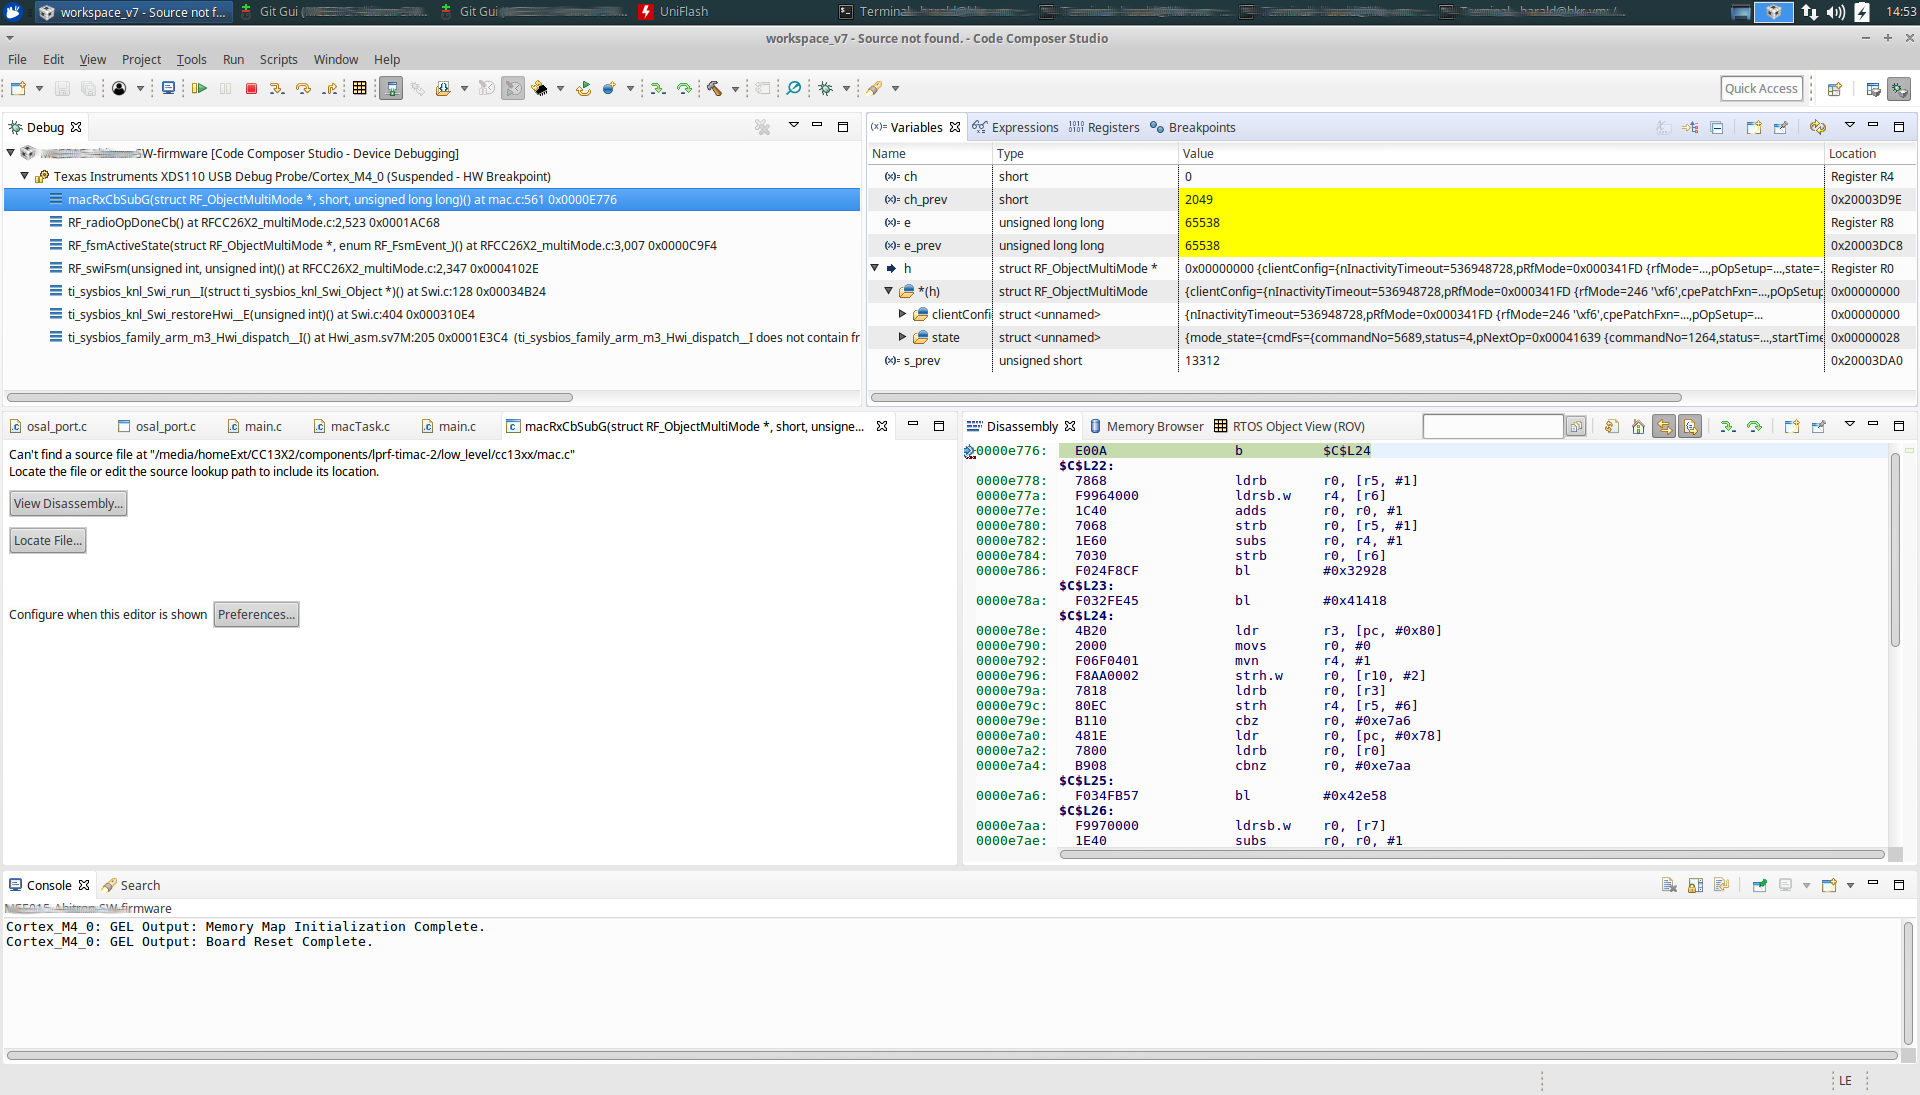
Task: Click the pencil tool icon in main toolbar
Action: (x=875, y=89)
